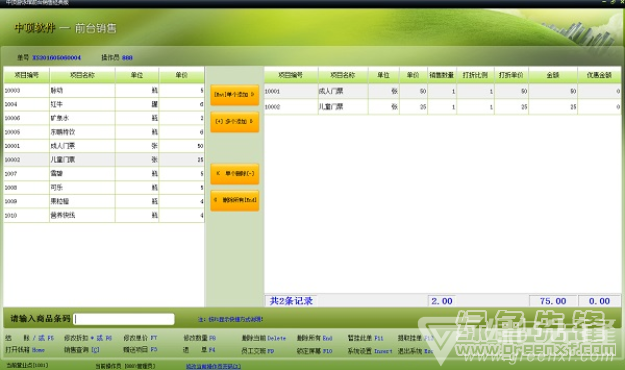Click the orange 删除所有 button
The height and width of the screenshot is (370, 625).
point(234,200)
